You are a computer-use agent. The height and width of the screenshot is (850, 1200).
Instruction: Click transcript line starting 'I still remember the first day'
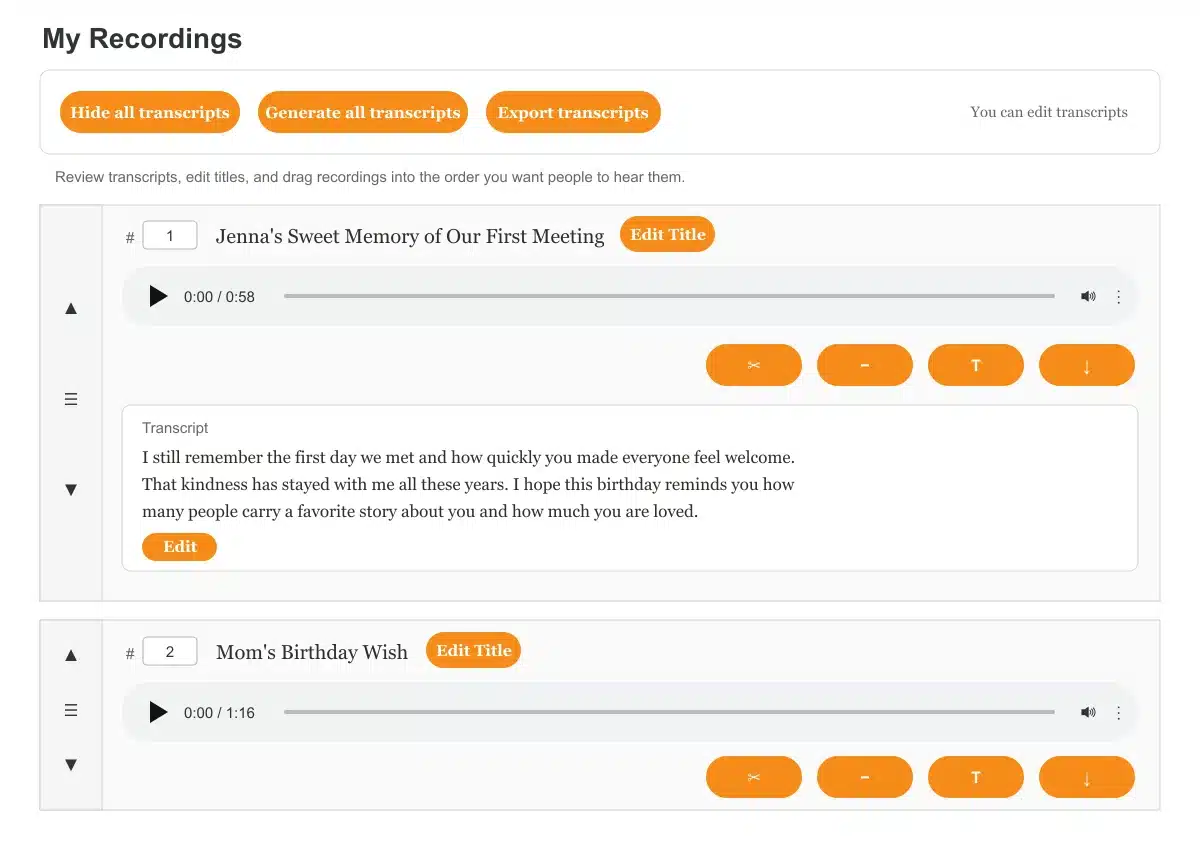pos(468,458)
